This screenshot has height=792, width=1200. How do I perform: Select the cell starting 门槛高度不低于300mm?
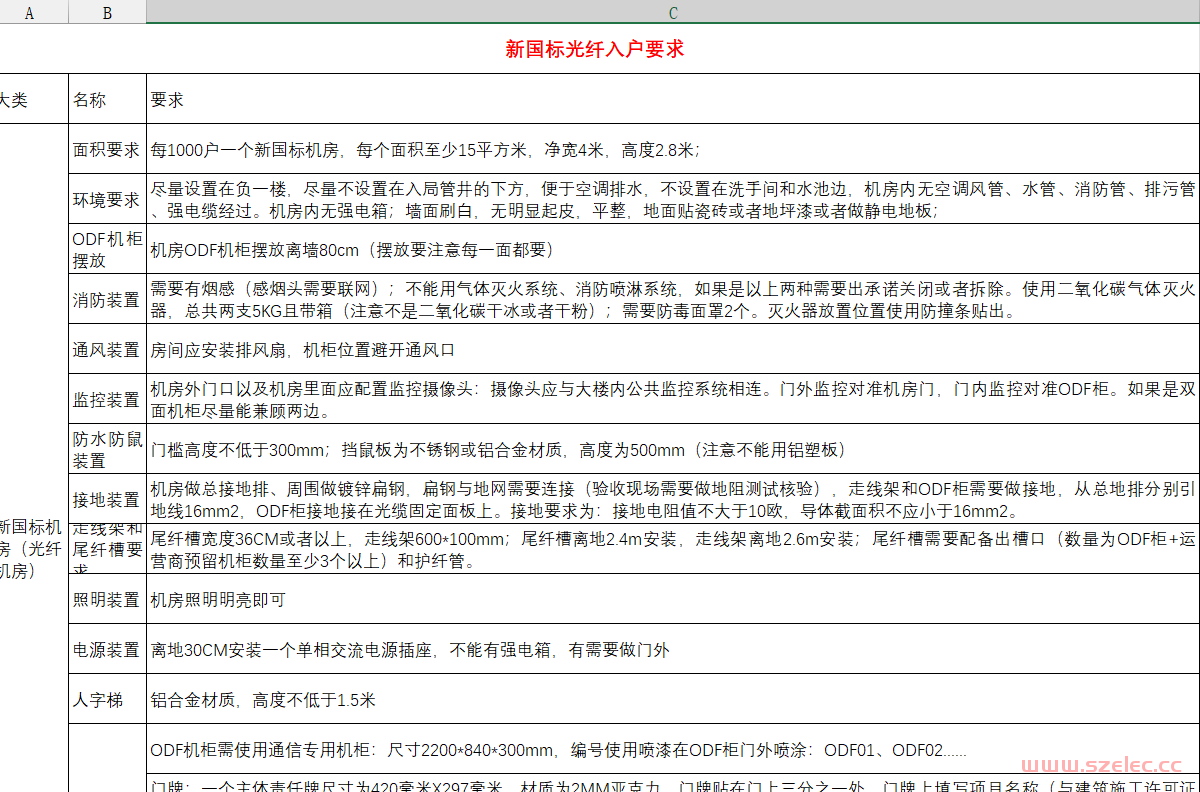pos(673,449)
